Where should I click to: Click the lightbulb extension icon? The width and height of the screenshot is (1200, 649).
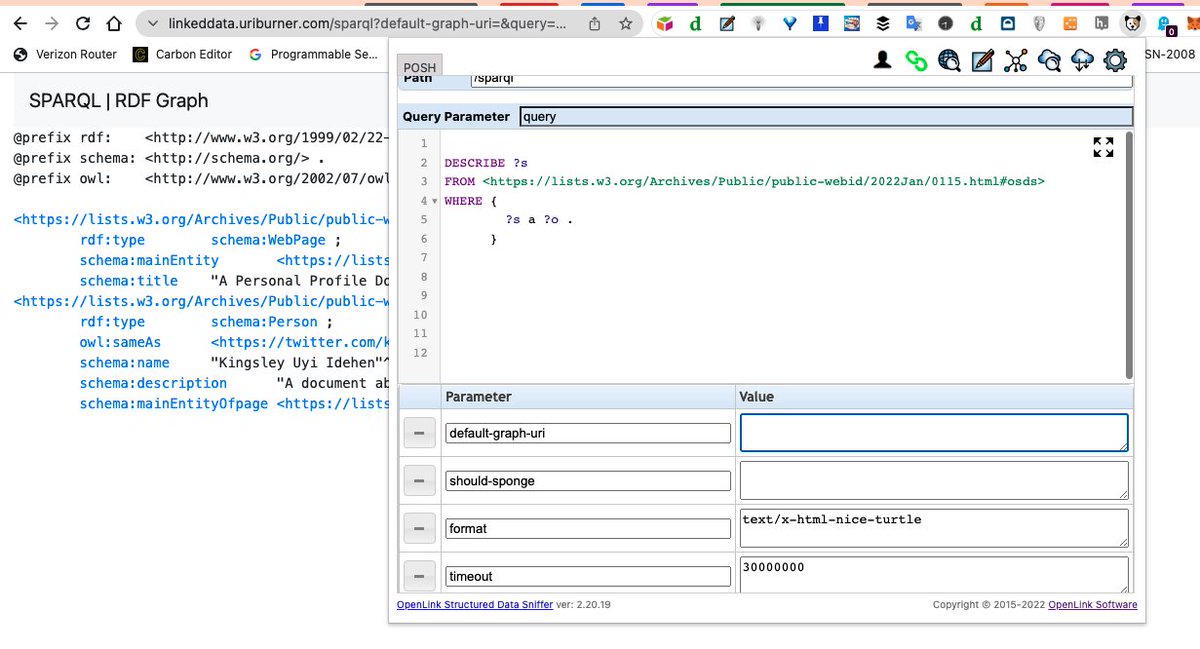(x=759, y=23)
